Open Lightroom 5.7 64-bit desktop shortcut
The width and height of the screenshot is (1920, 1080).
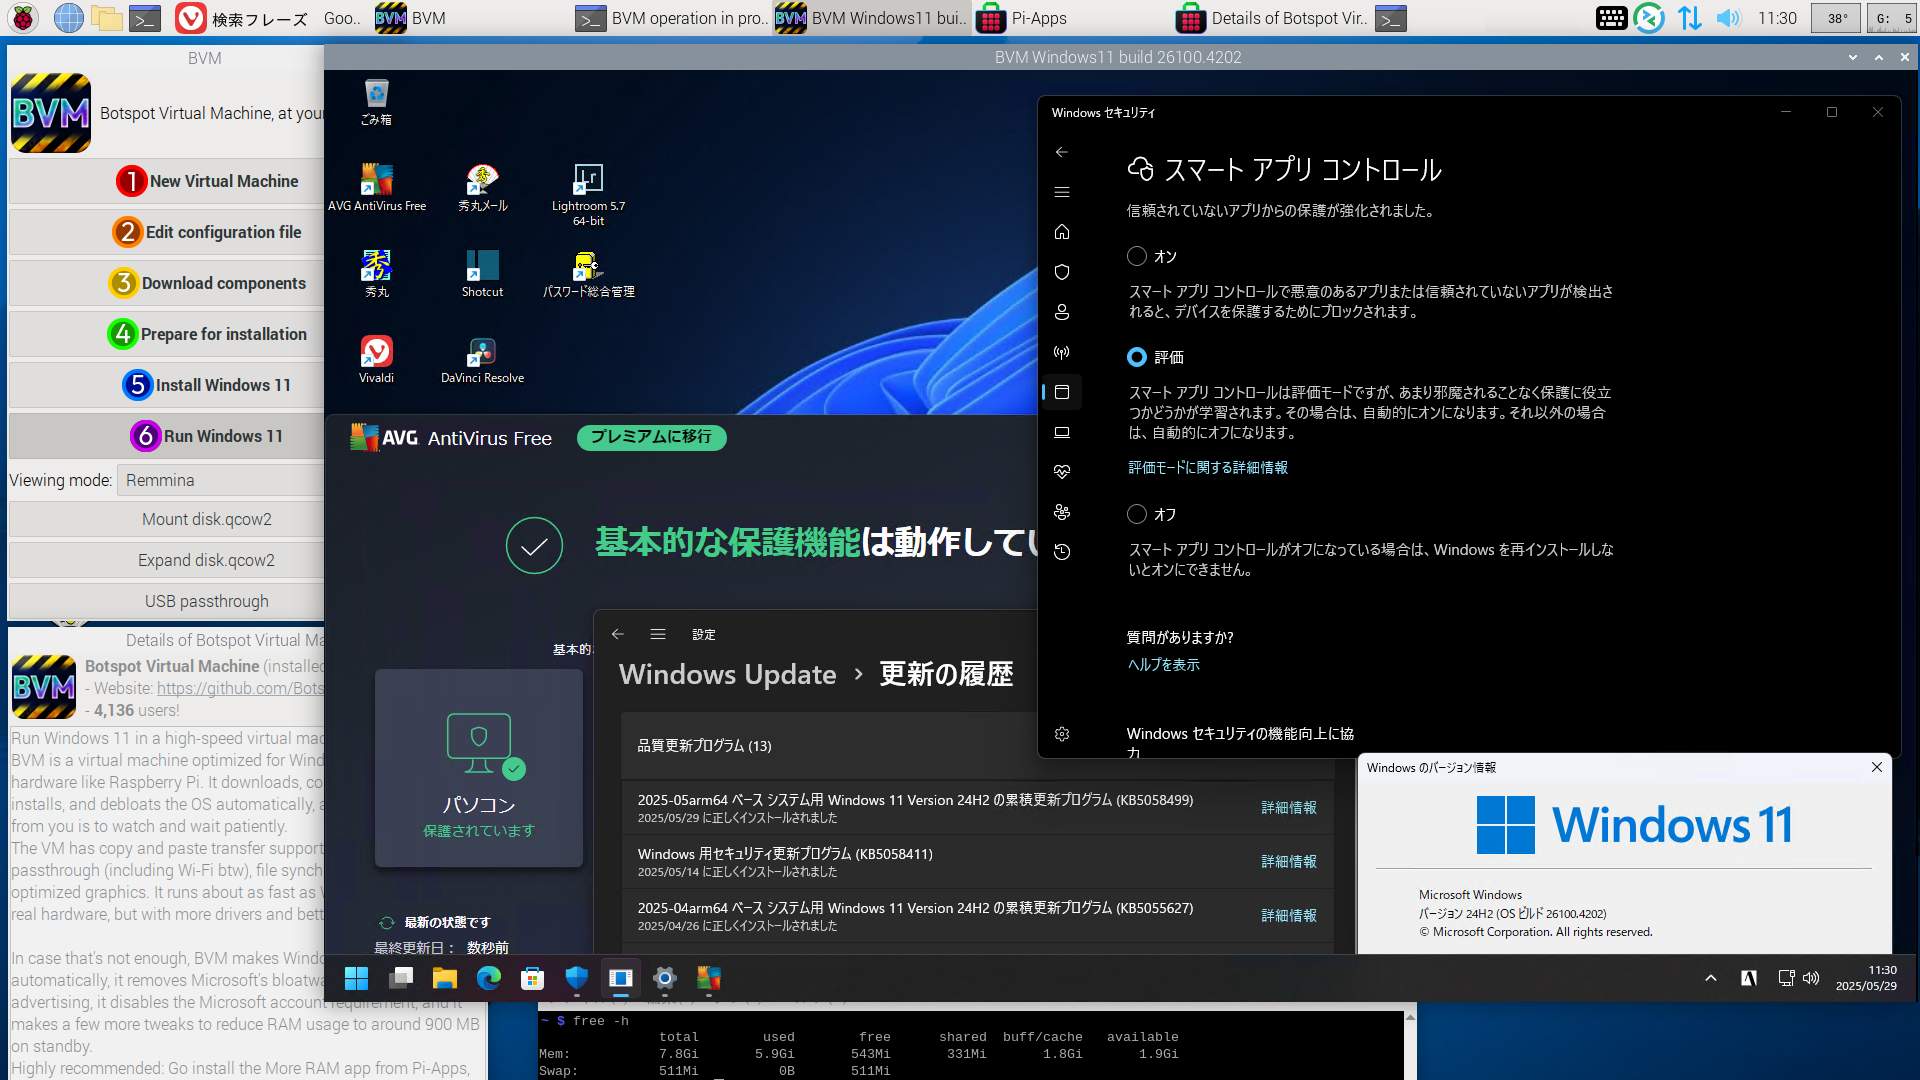[x=588, y=194]
